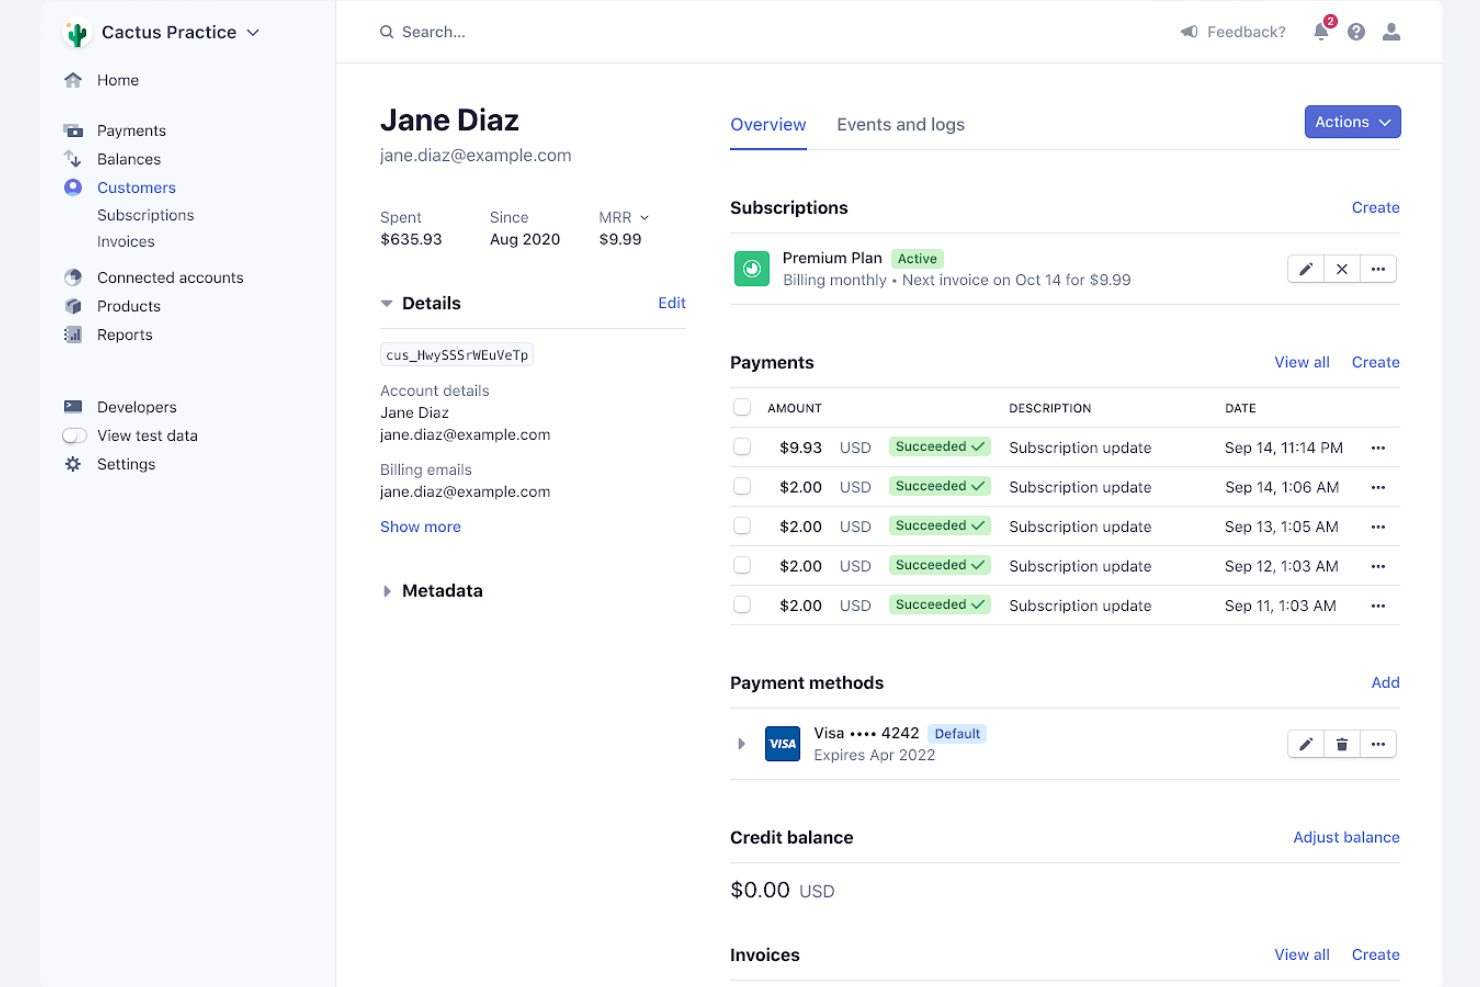This screenshot has width=1480, height=987.
Task: Click the Customers sidebar icon
Action: click(x=73, y=187)
